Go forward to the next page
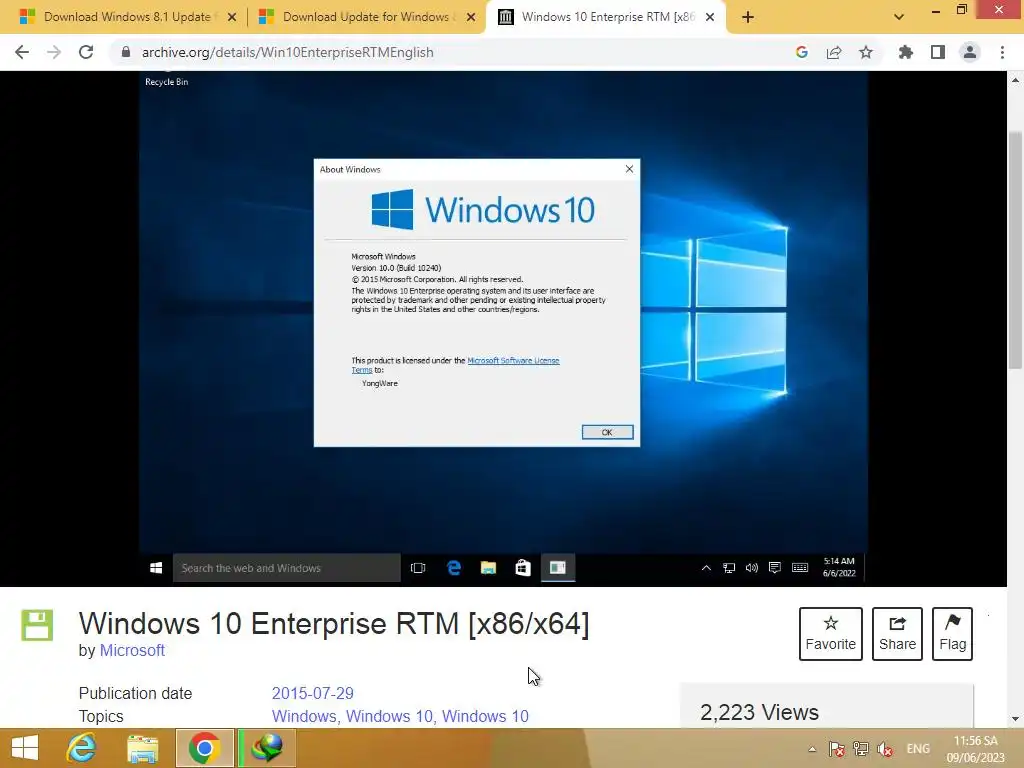This screenshot has height=768, width=1024. click(x=54, y=52)
